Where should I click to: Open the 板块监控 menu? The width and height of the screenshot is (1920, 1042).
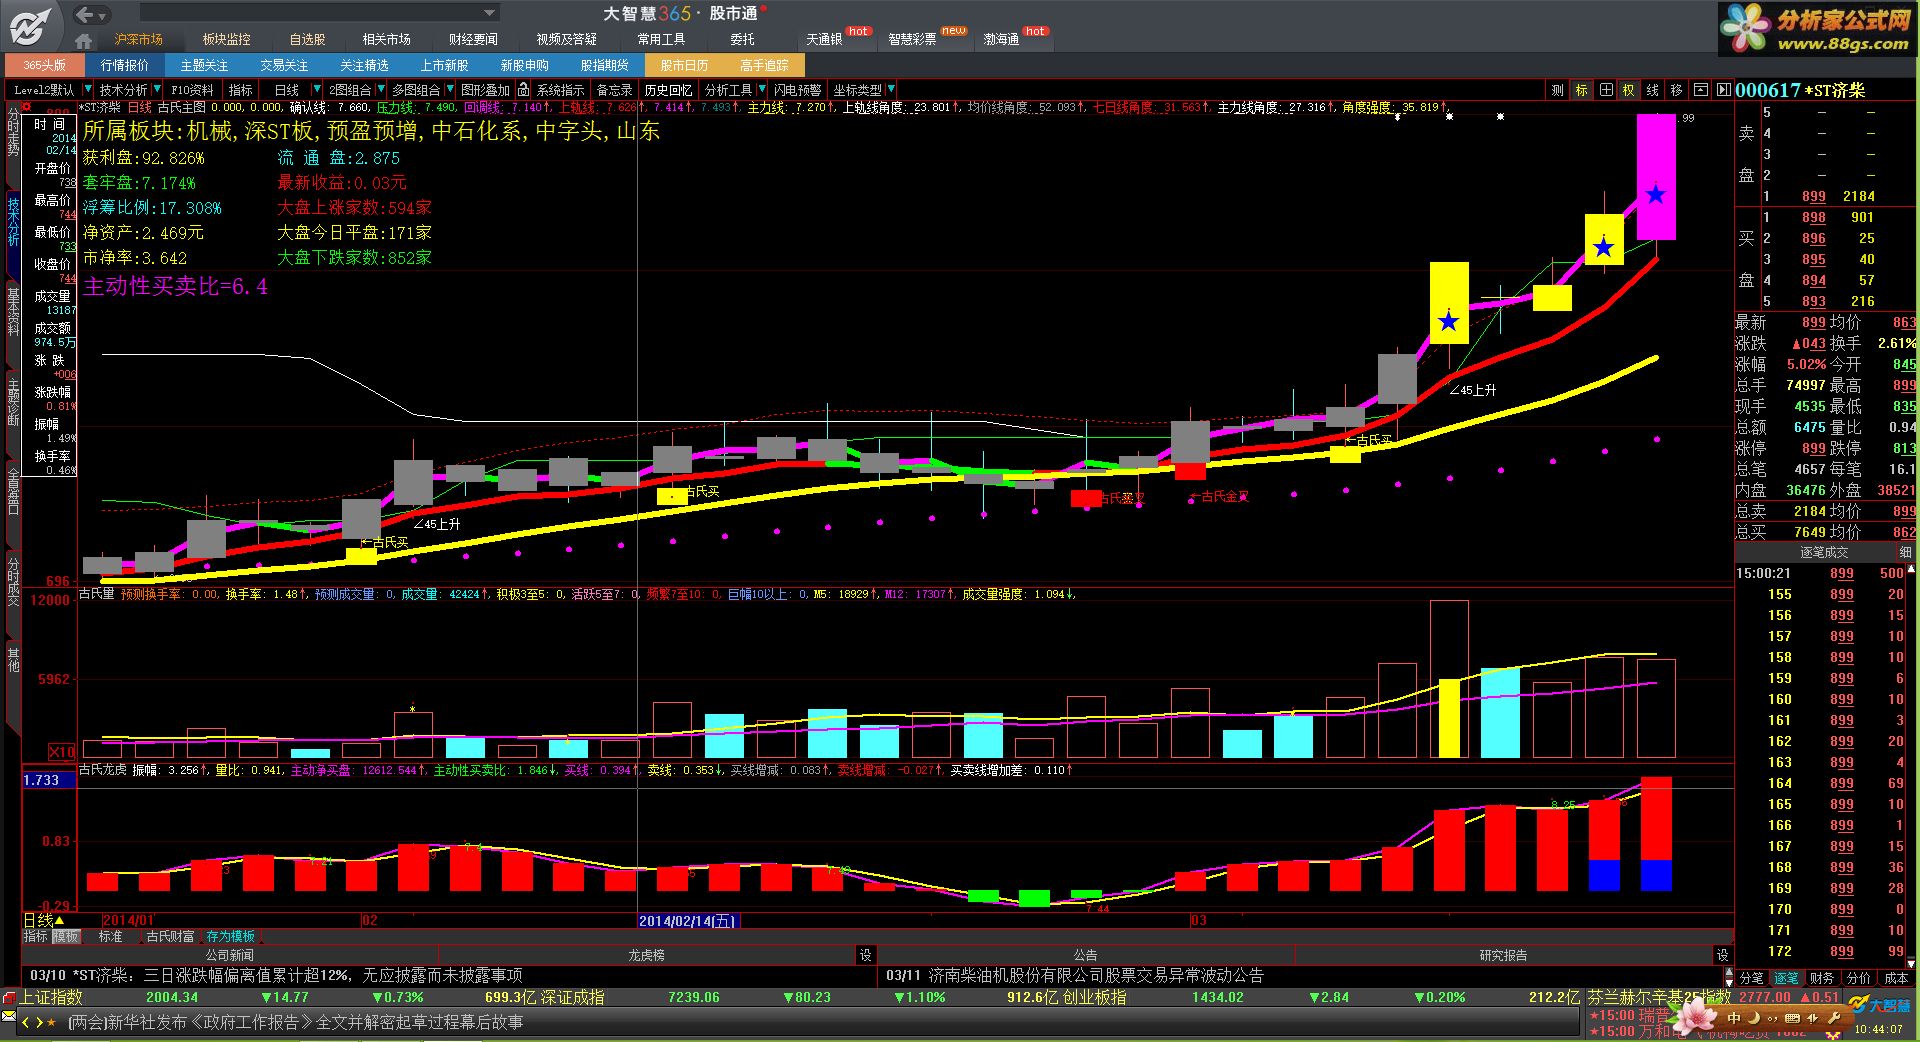(226, 39)
